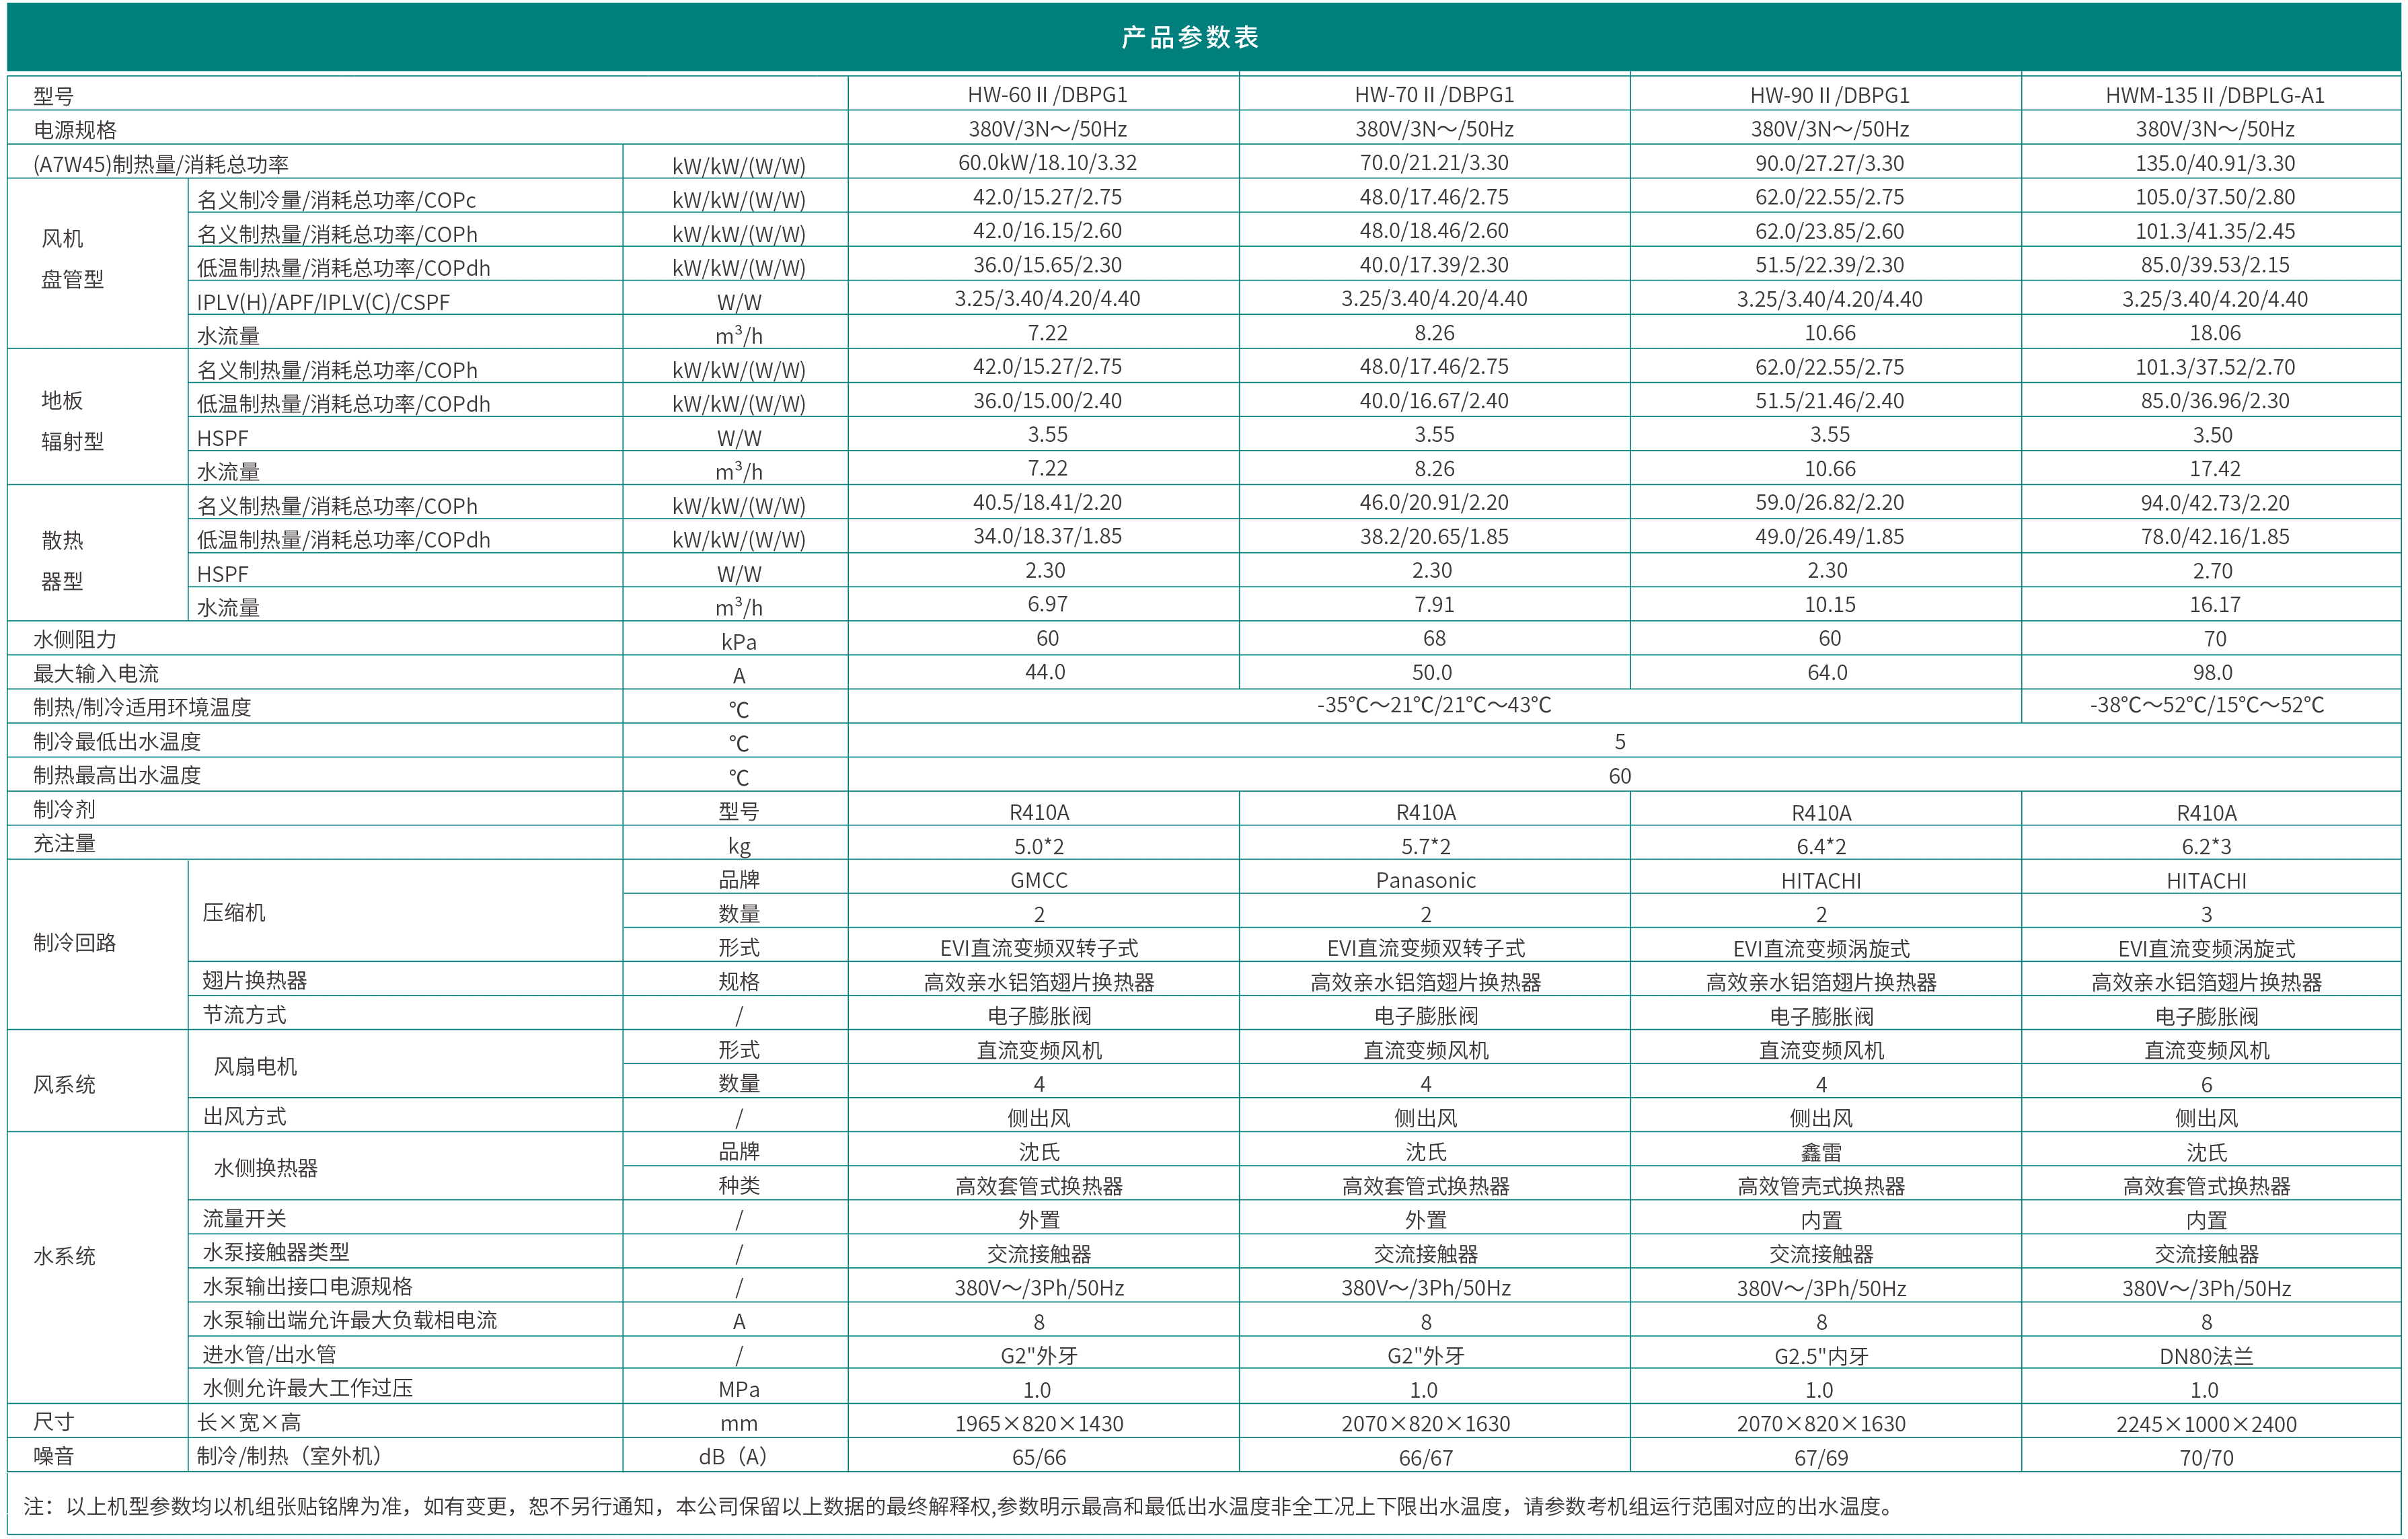The width and height of the screenshot is (2408, 1539).
Task: Click the 型号 row label
Action: pos(54,97)
